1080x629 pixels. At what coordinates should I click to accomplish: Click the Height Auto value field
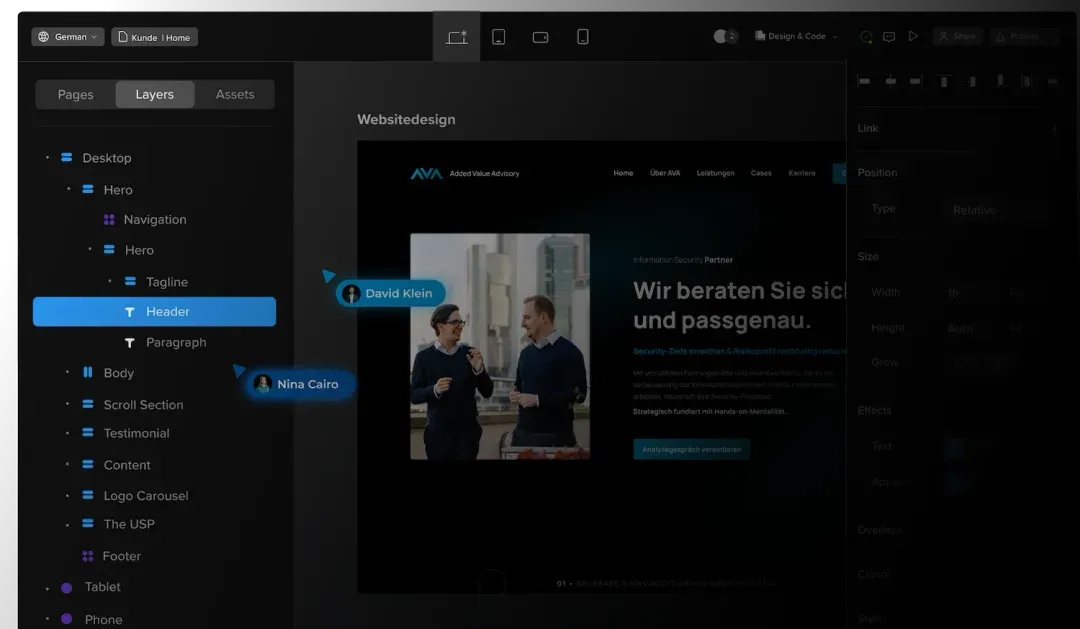[x=971, y=329]
